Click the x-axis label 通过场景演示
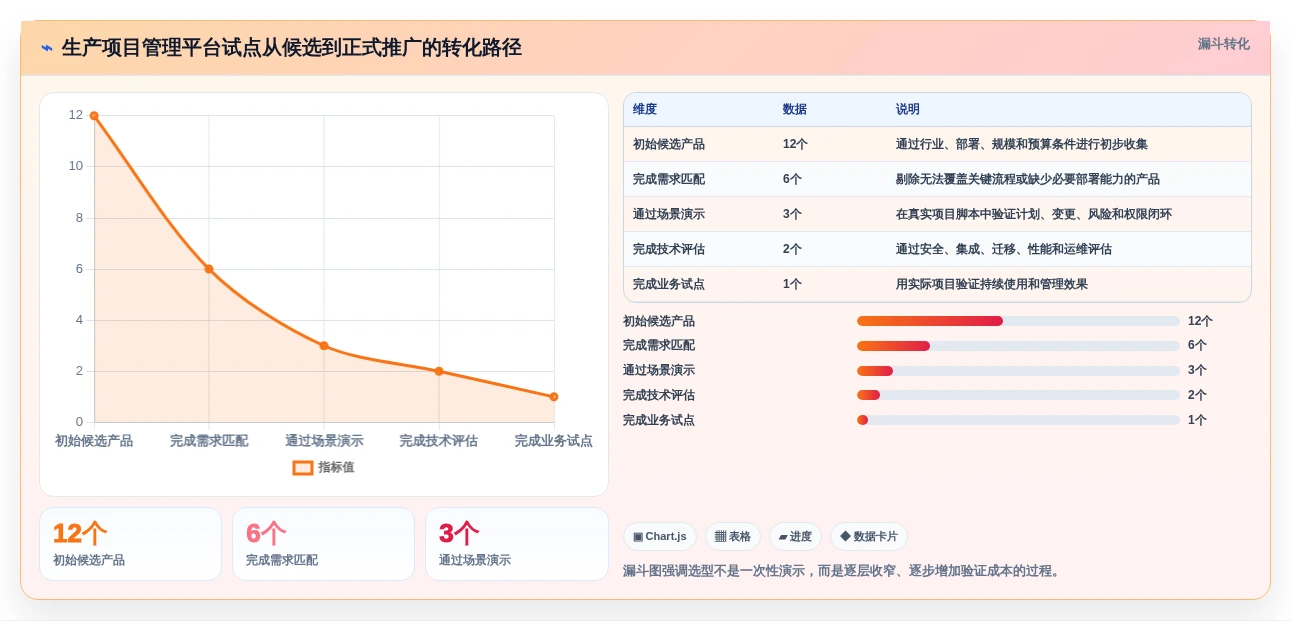Viewport: 1291px width, 621px height. (324, 441)
